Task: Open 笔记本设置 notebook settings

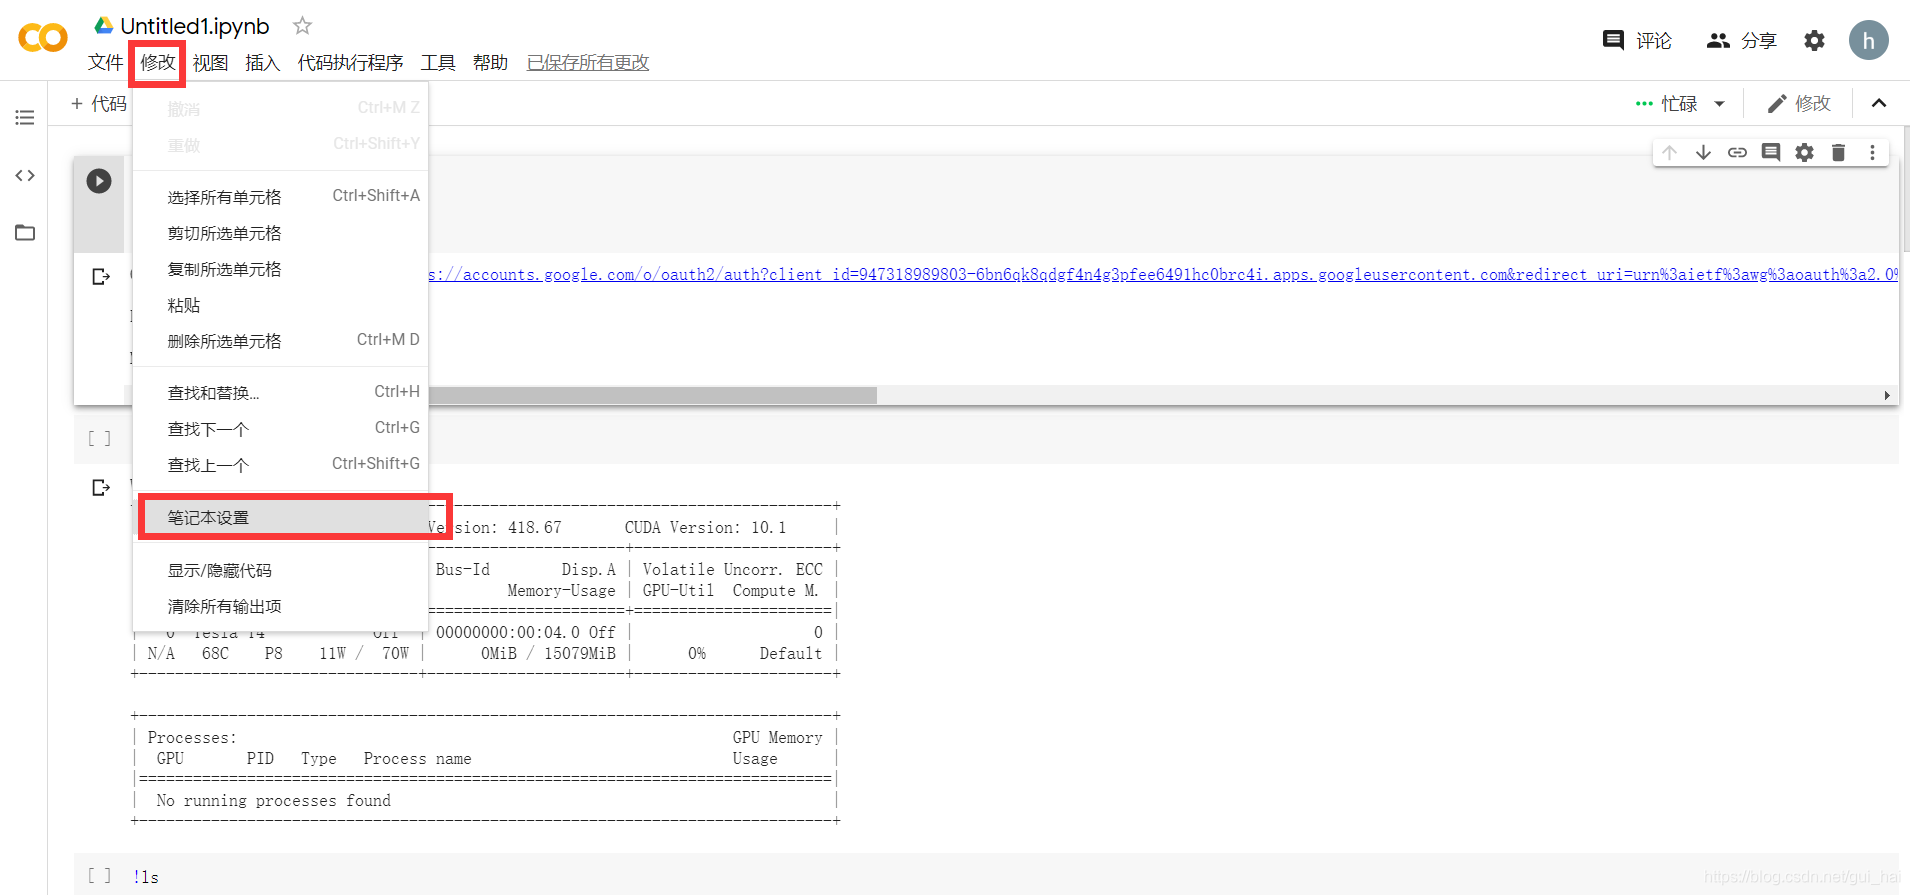Action: click(281, 517)
